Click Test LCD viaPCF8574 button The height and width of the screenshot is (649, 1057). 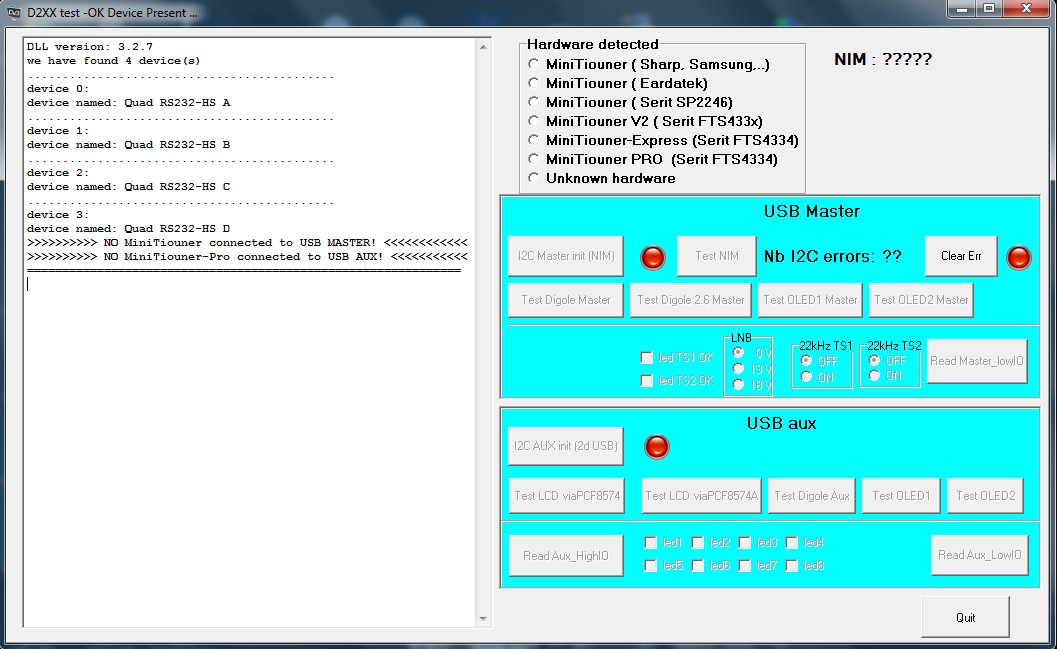coord(566,496)
